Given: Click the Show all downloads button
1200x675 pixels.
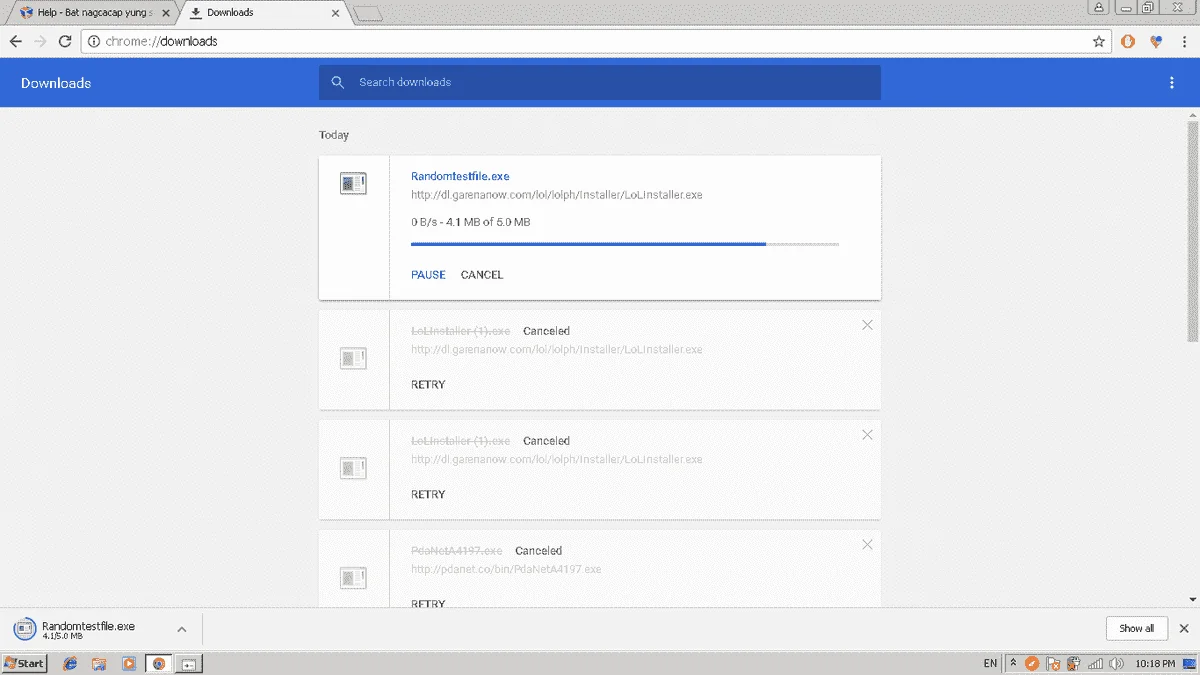Looking at the screenshot, I should [x=1136, y=628].
